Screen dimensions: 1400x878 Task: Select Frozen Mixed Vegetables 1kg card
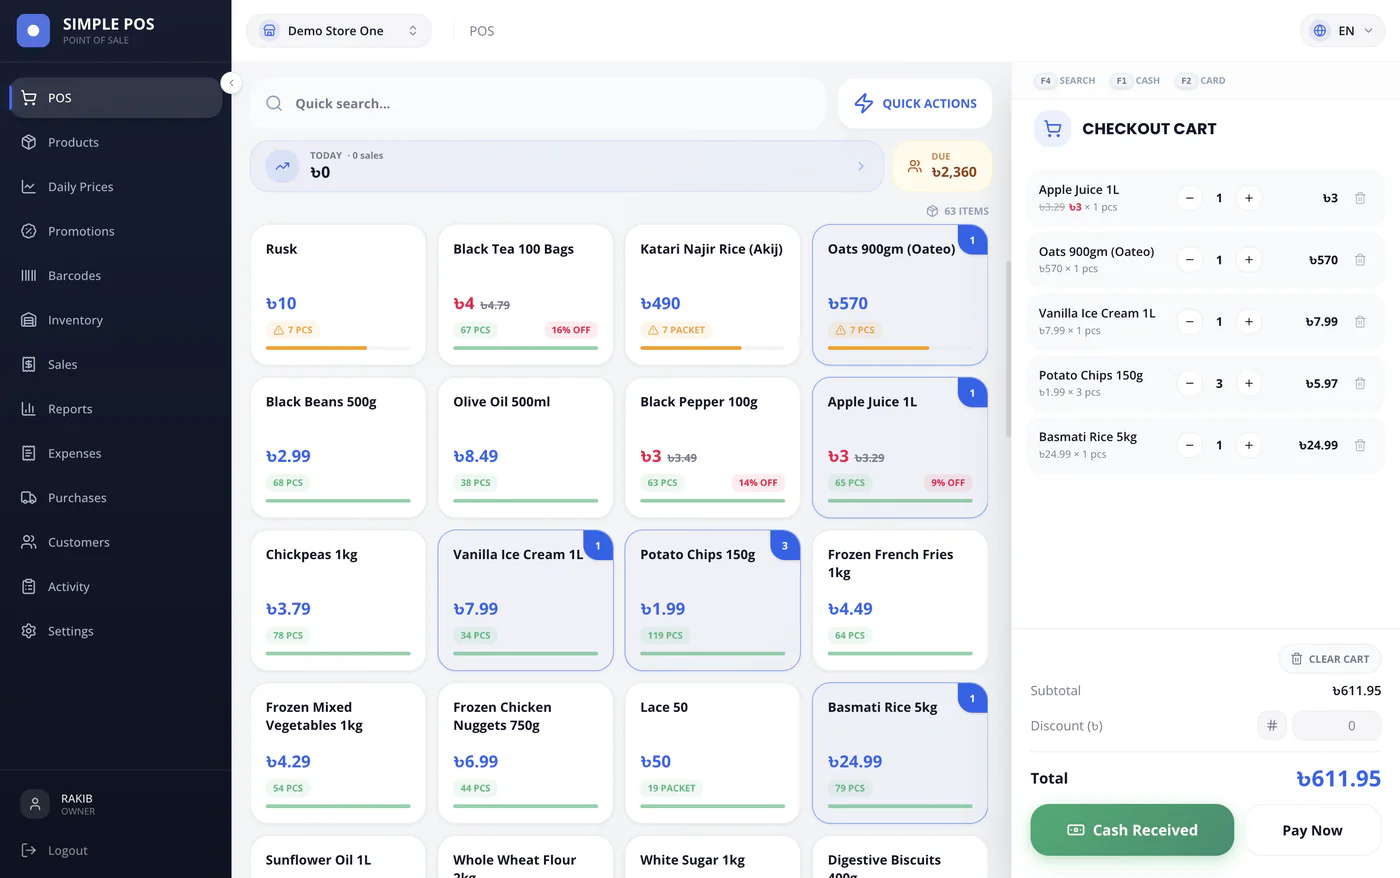point(338,753)
